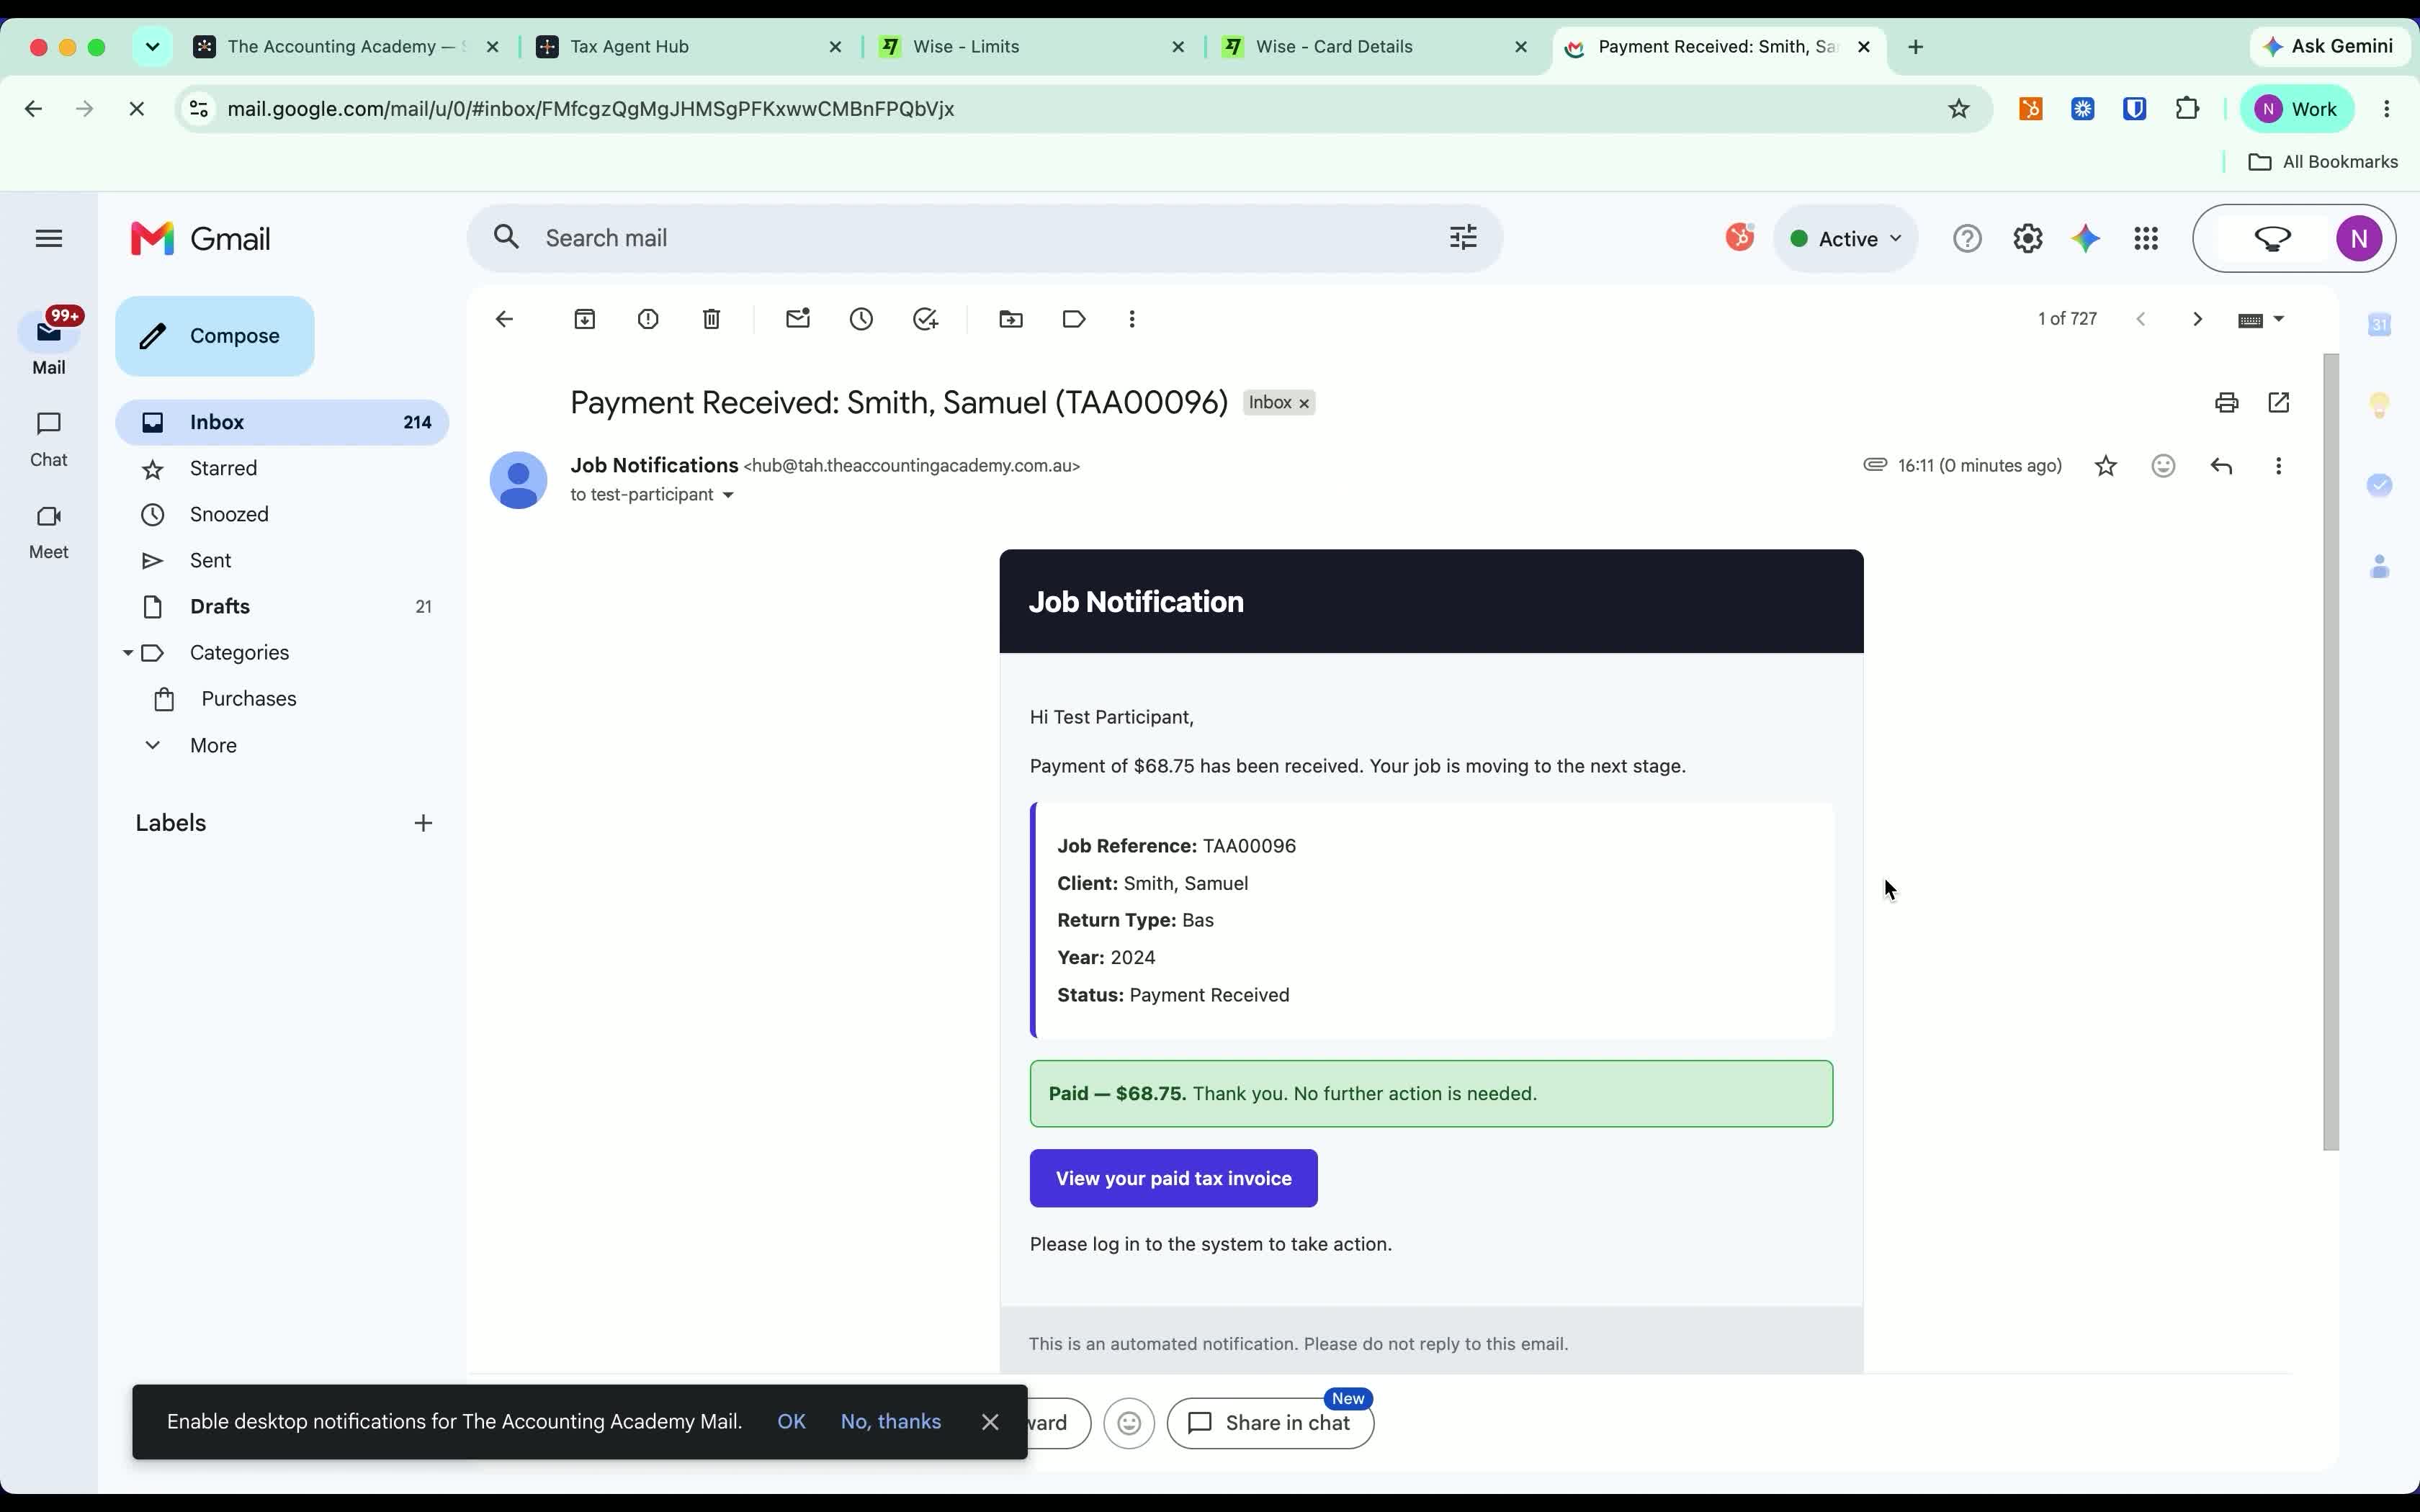The image size is (2420, 1512).
Task: Open email in a new window
Action: [2279, 403]
